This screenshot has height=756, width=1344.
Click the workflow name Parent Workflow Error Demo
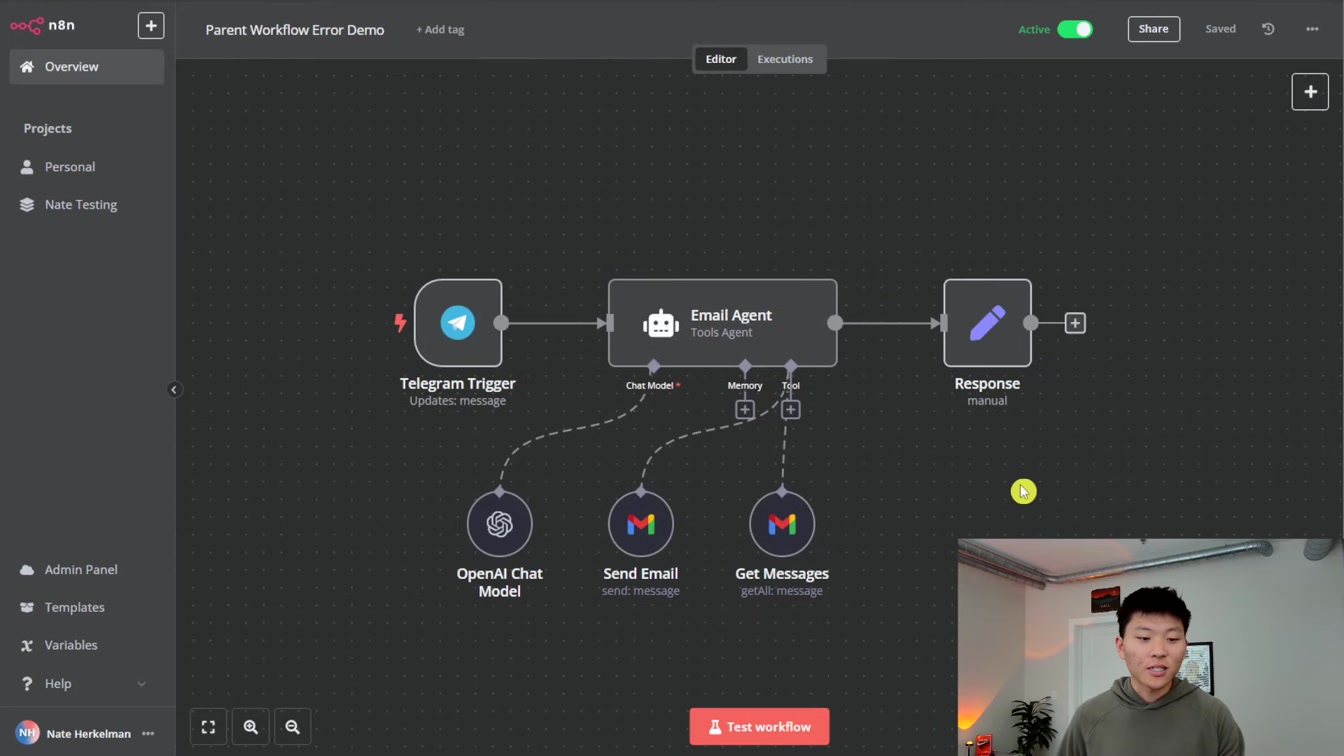[x=295, y=30]
